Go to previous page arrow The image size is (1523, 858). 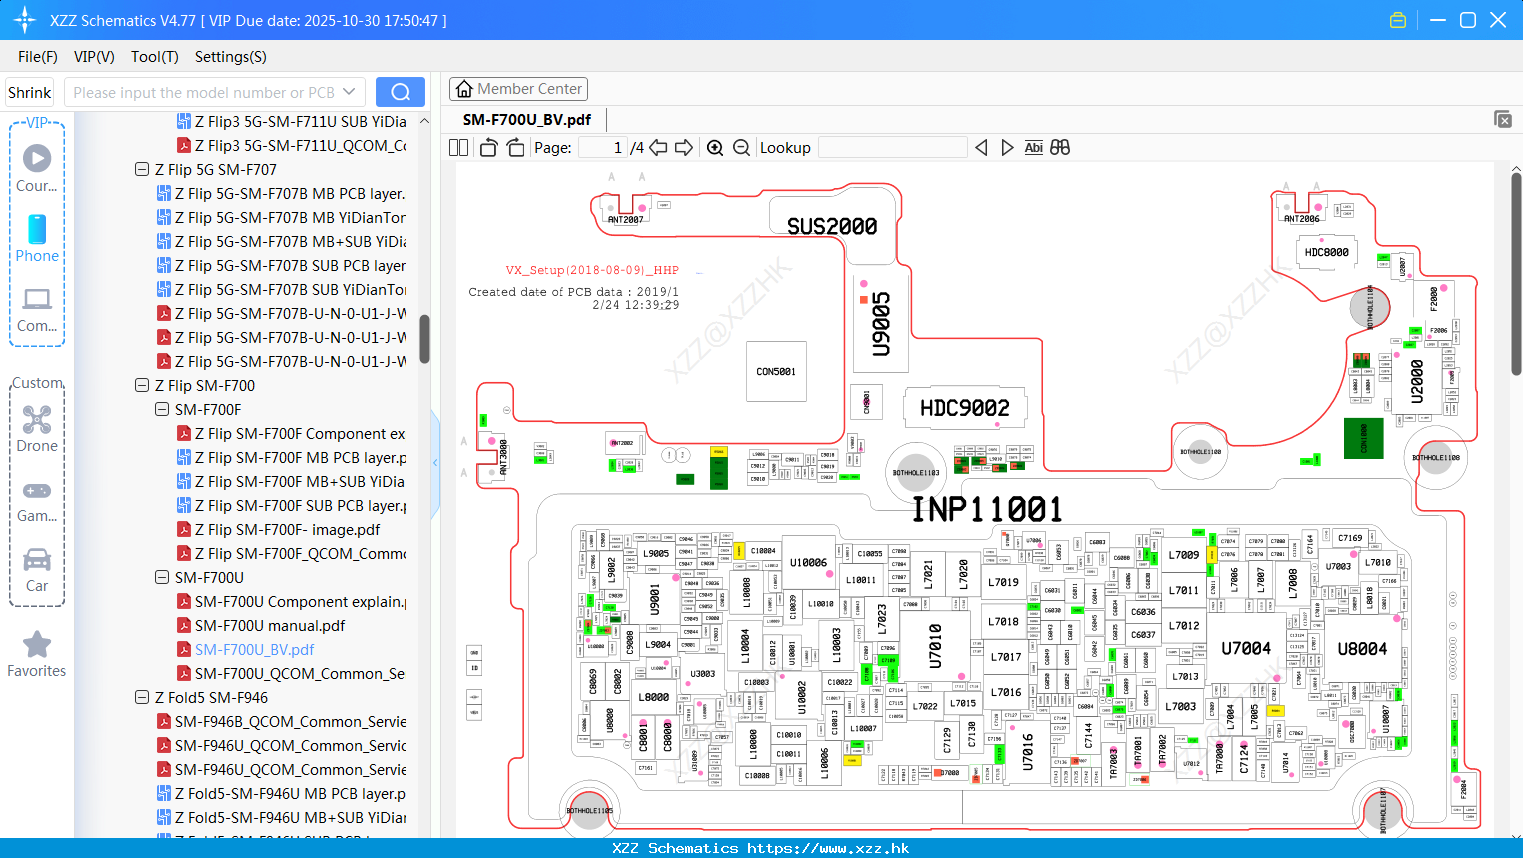[x=658, y=147]
